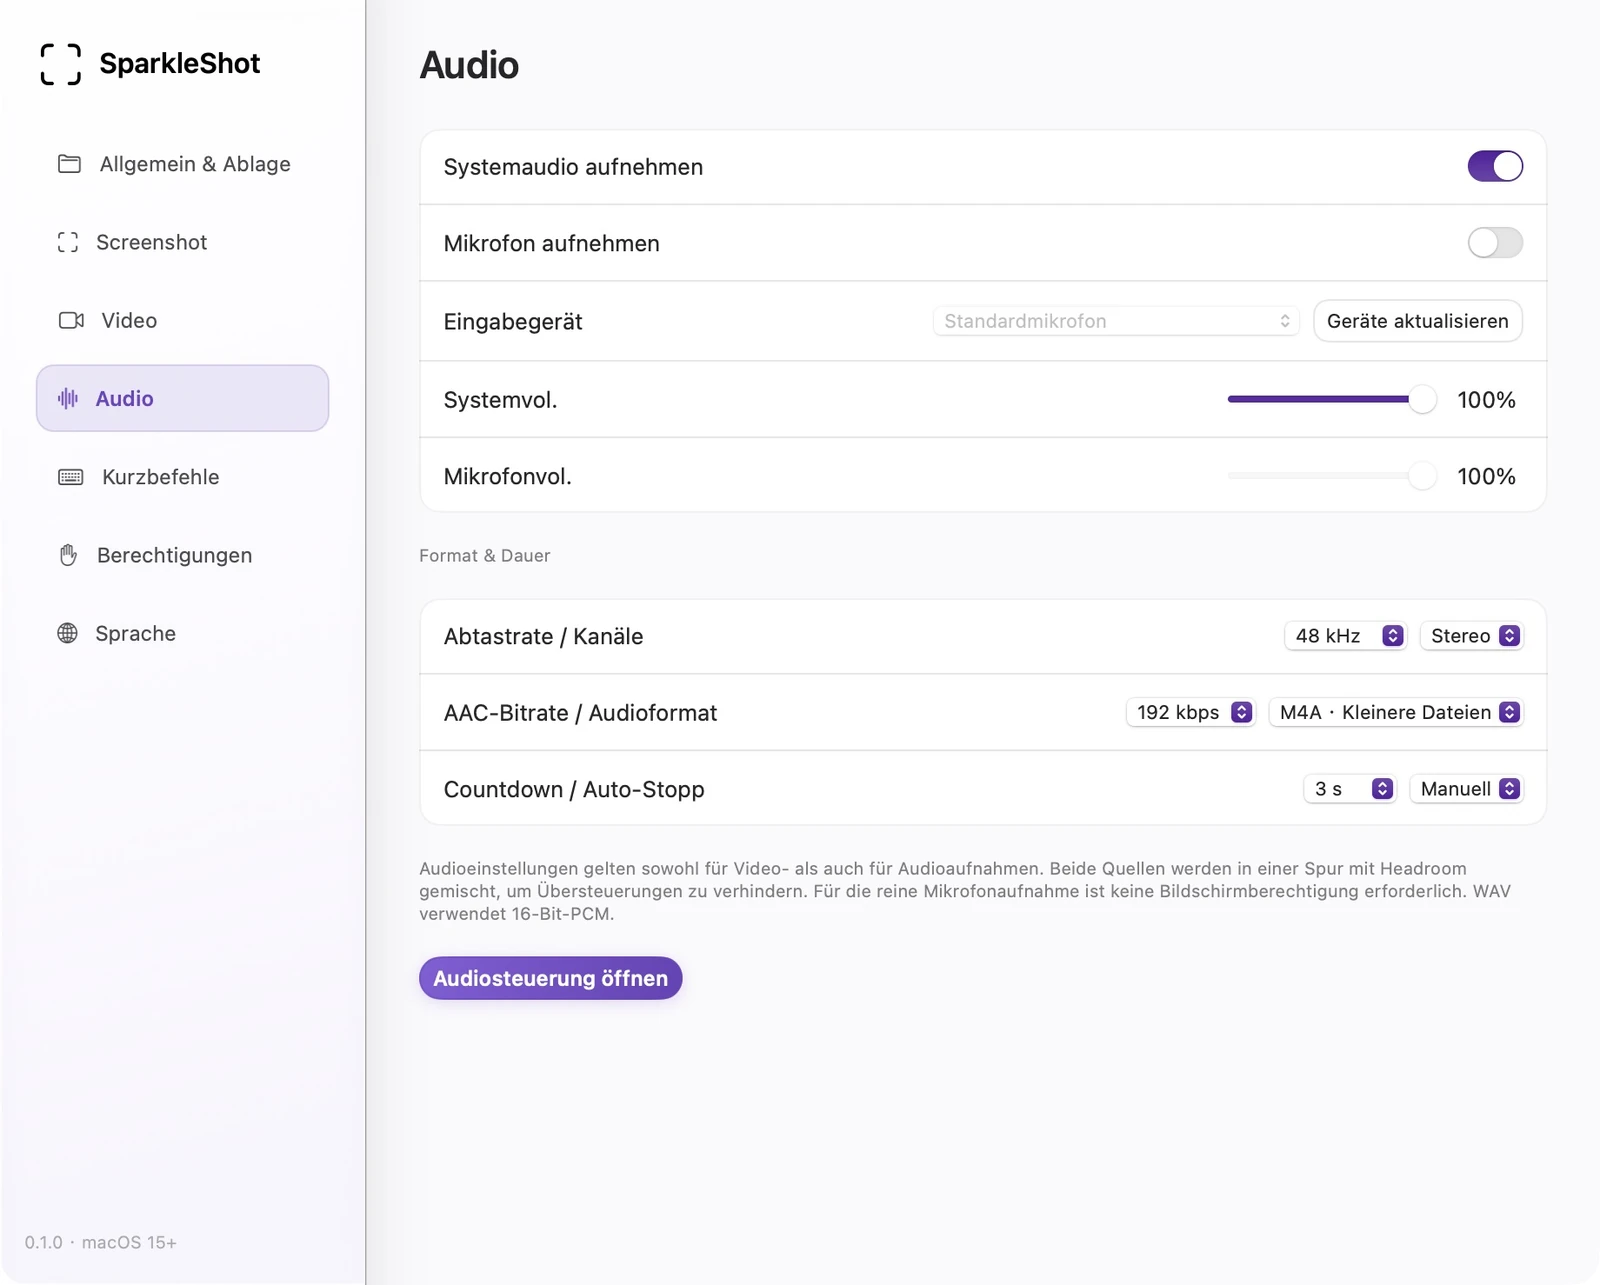Image resolution: width=1600 pixels, height=1285 pixels.
Task: Open the Standardmikrofon input device dropdown
Action: pos(1116,321)
